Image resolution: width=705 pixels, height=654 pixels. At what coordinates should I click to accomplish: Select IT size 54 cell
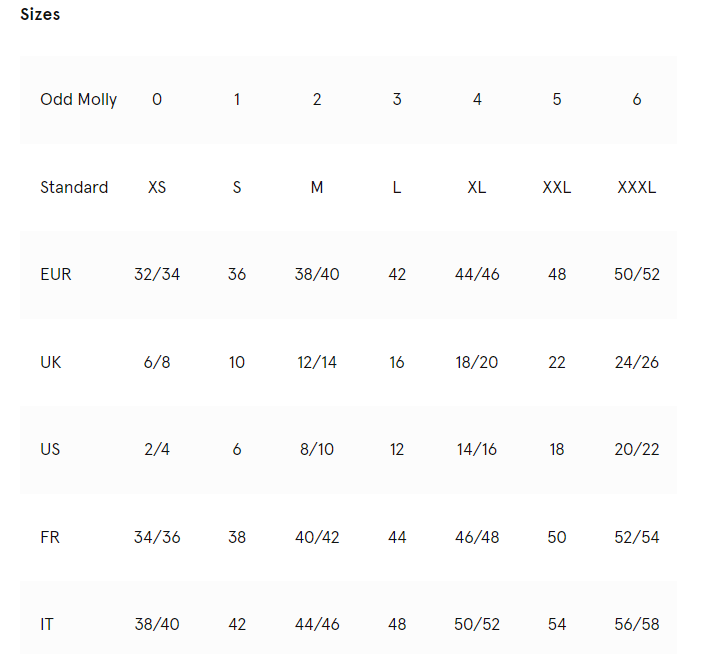pos(557,624)
